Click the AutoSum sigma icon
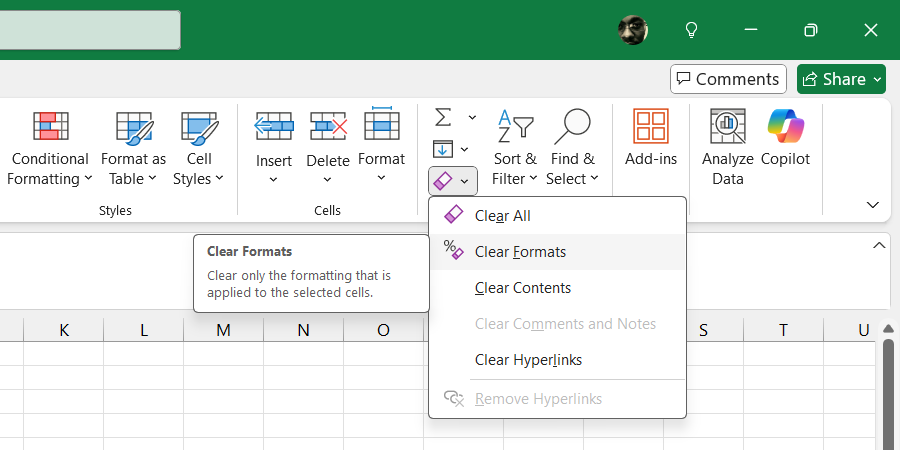The image size is (900, 450). point(443,117)
